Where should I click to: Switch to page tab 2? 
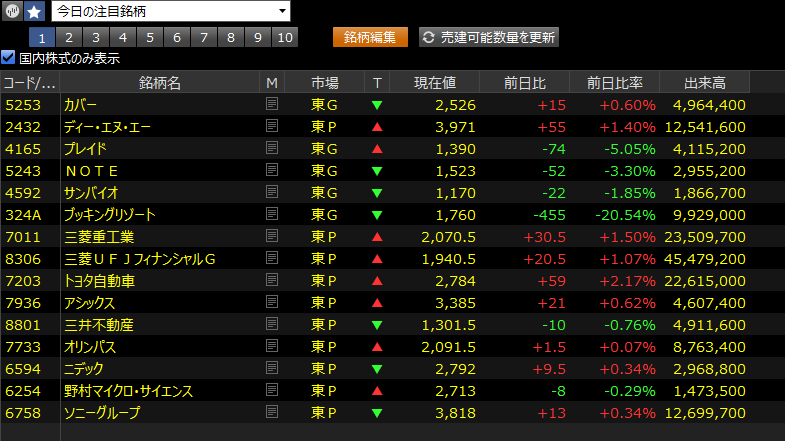click(69, 38)
